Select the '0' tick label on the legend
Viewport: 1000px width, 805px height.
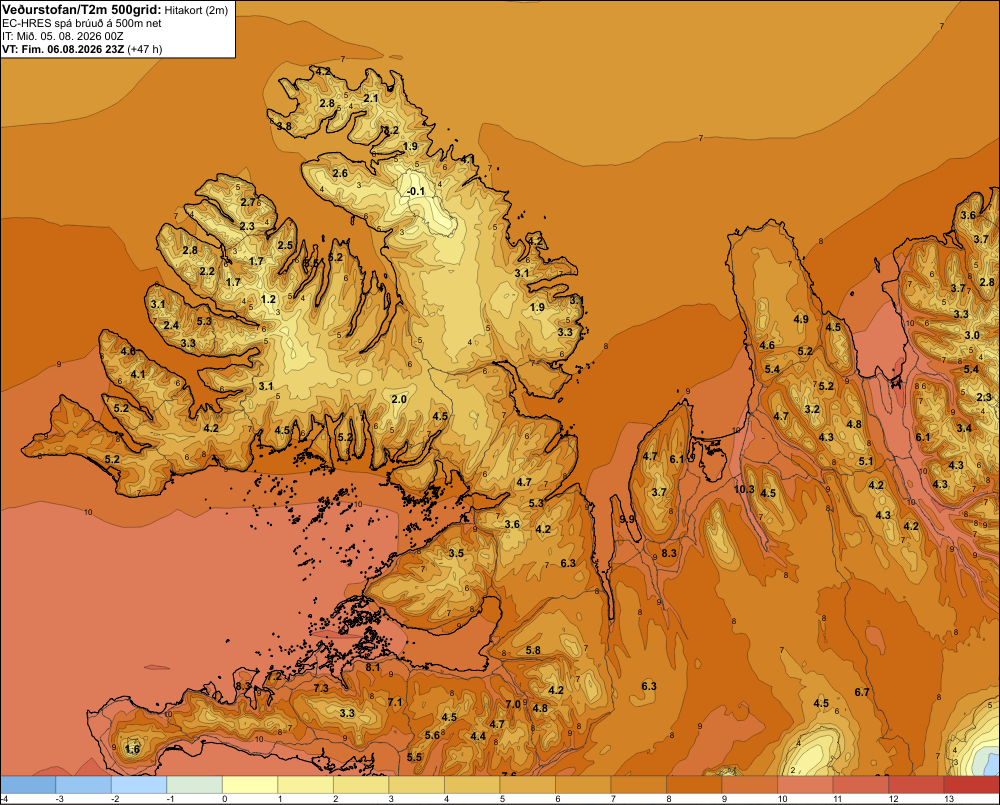[x=224, y=799]
